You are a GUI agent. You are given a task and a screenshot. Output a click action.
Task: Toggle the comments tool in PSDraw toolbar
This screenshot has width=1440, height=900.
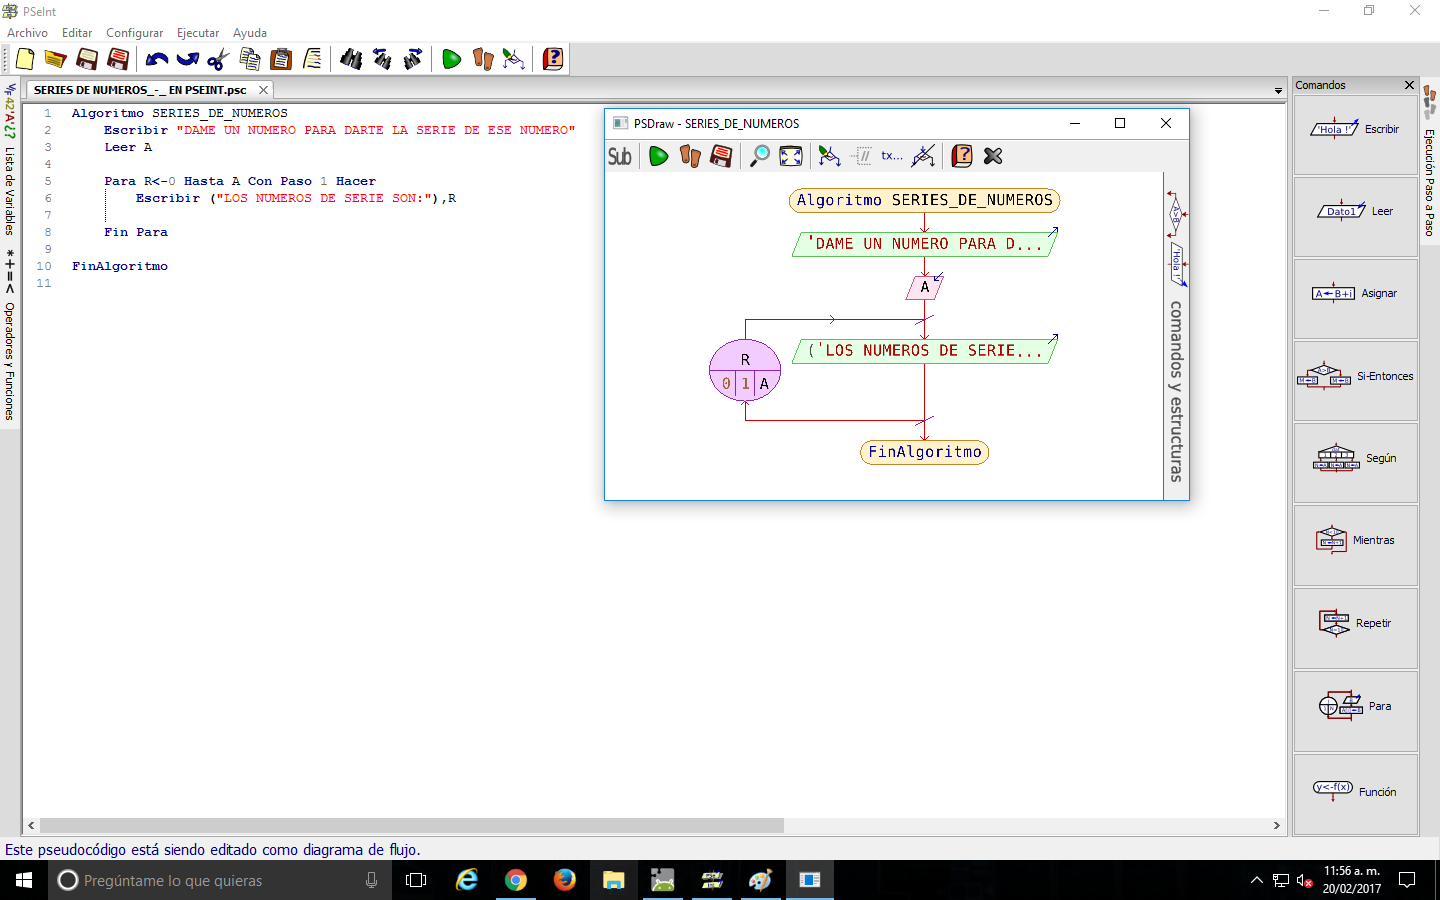862,156
